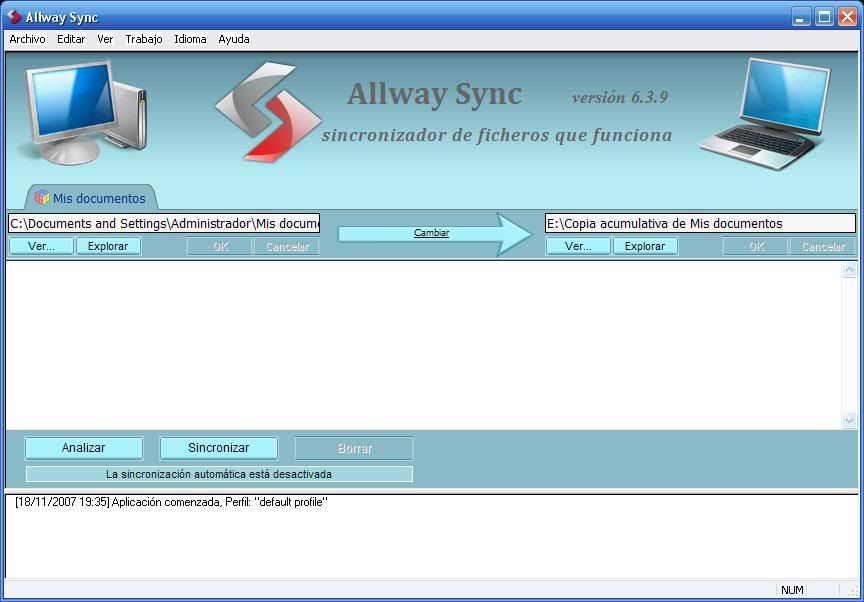Click right side Cancelar button

[x=823, y=246]
